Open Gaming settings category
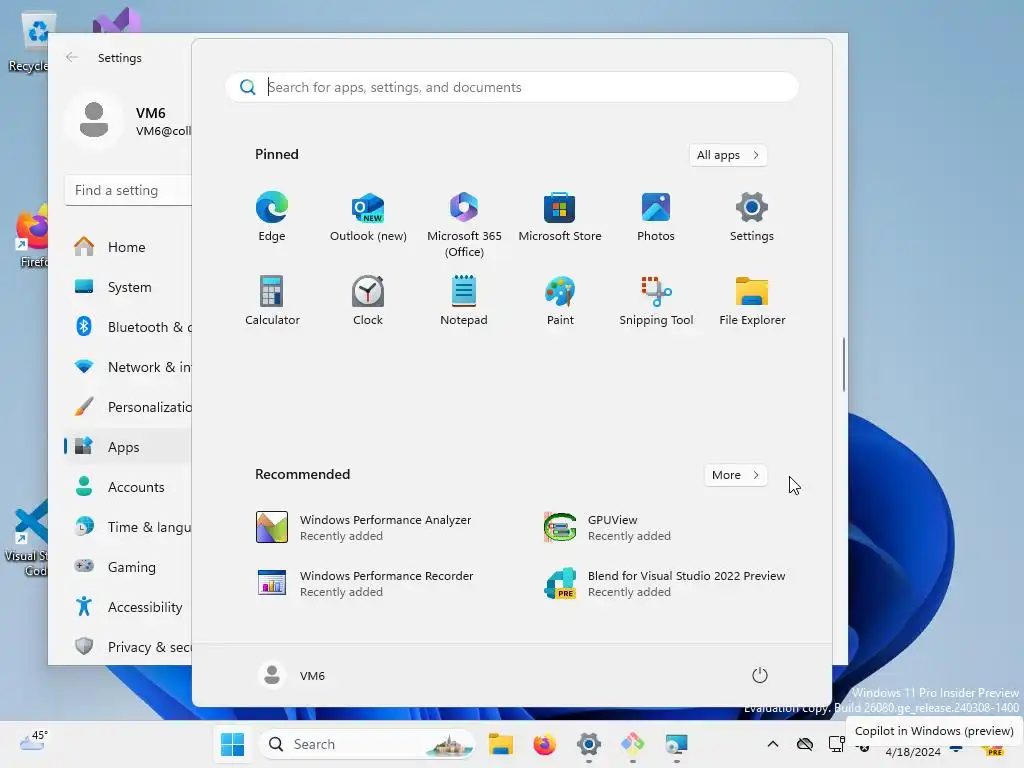Viewport: 1024px width, 768px height. pos(127,567)
